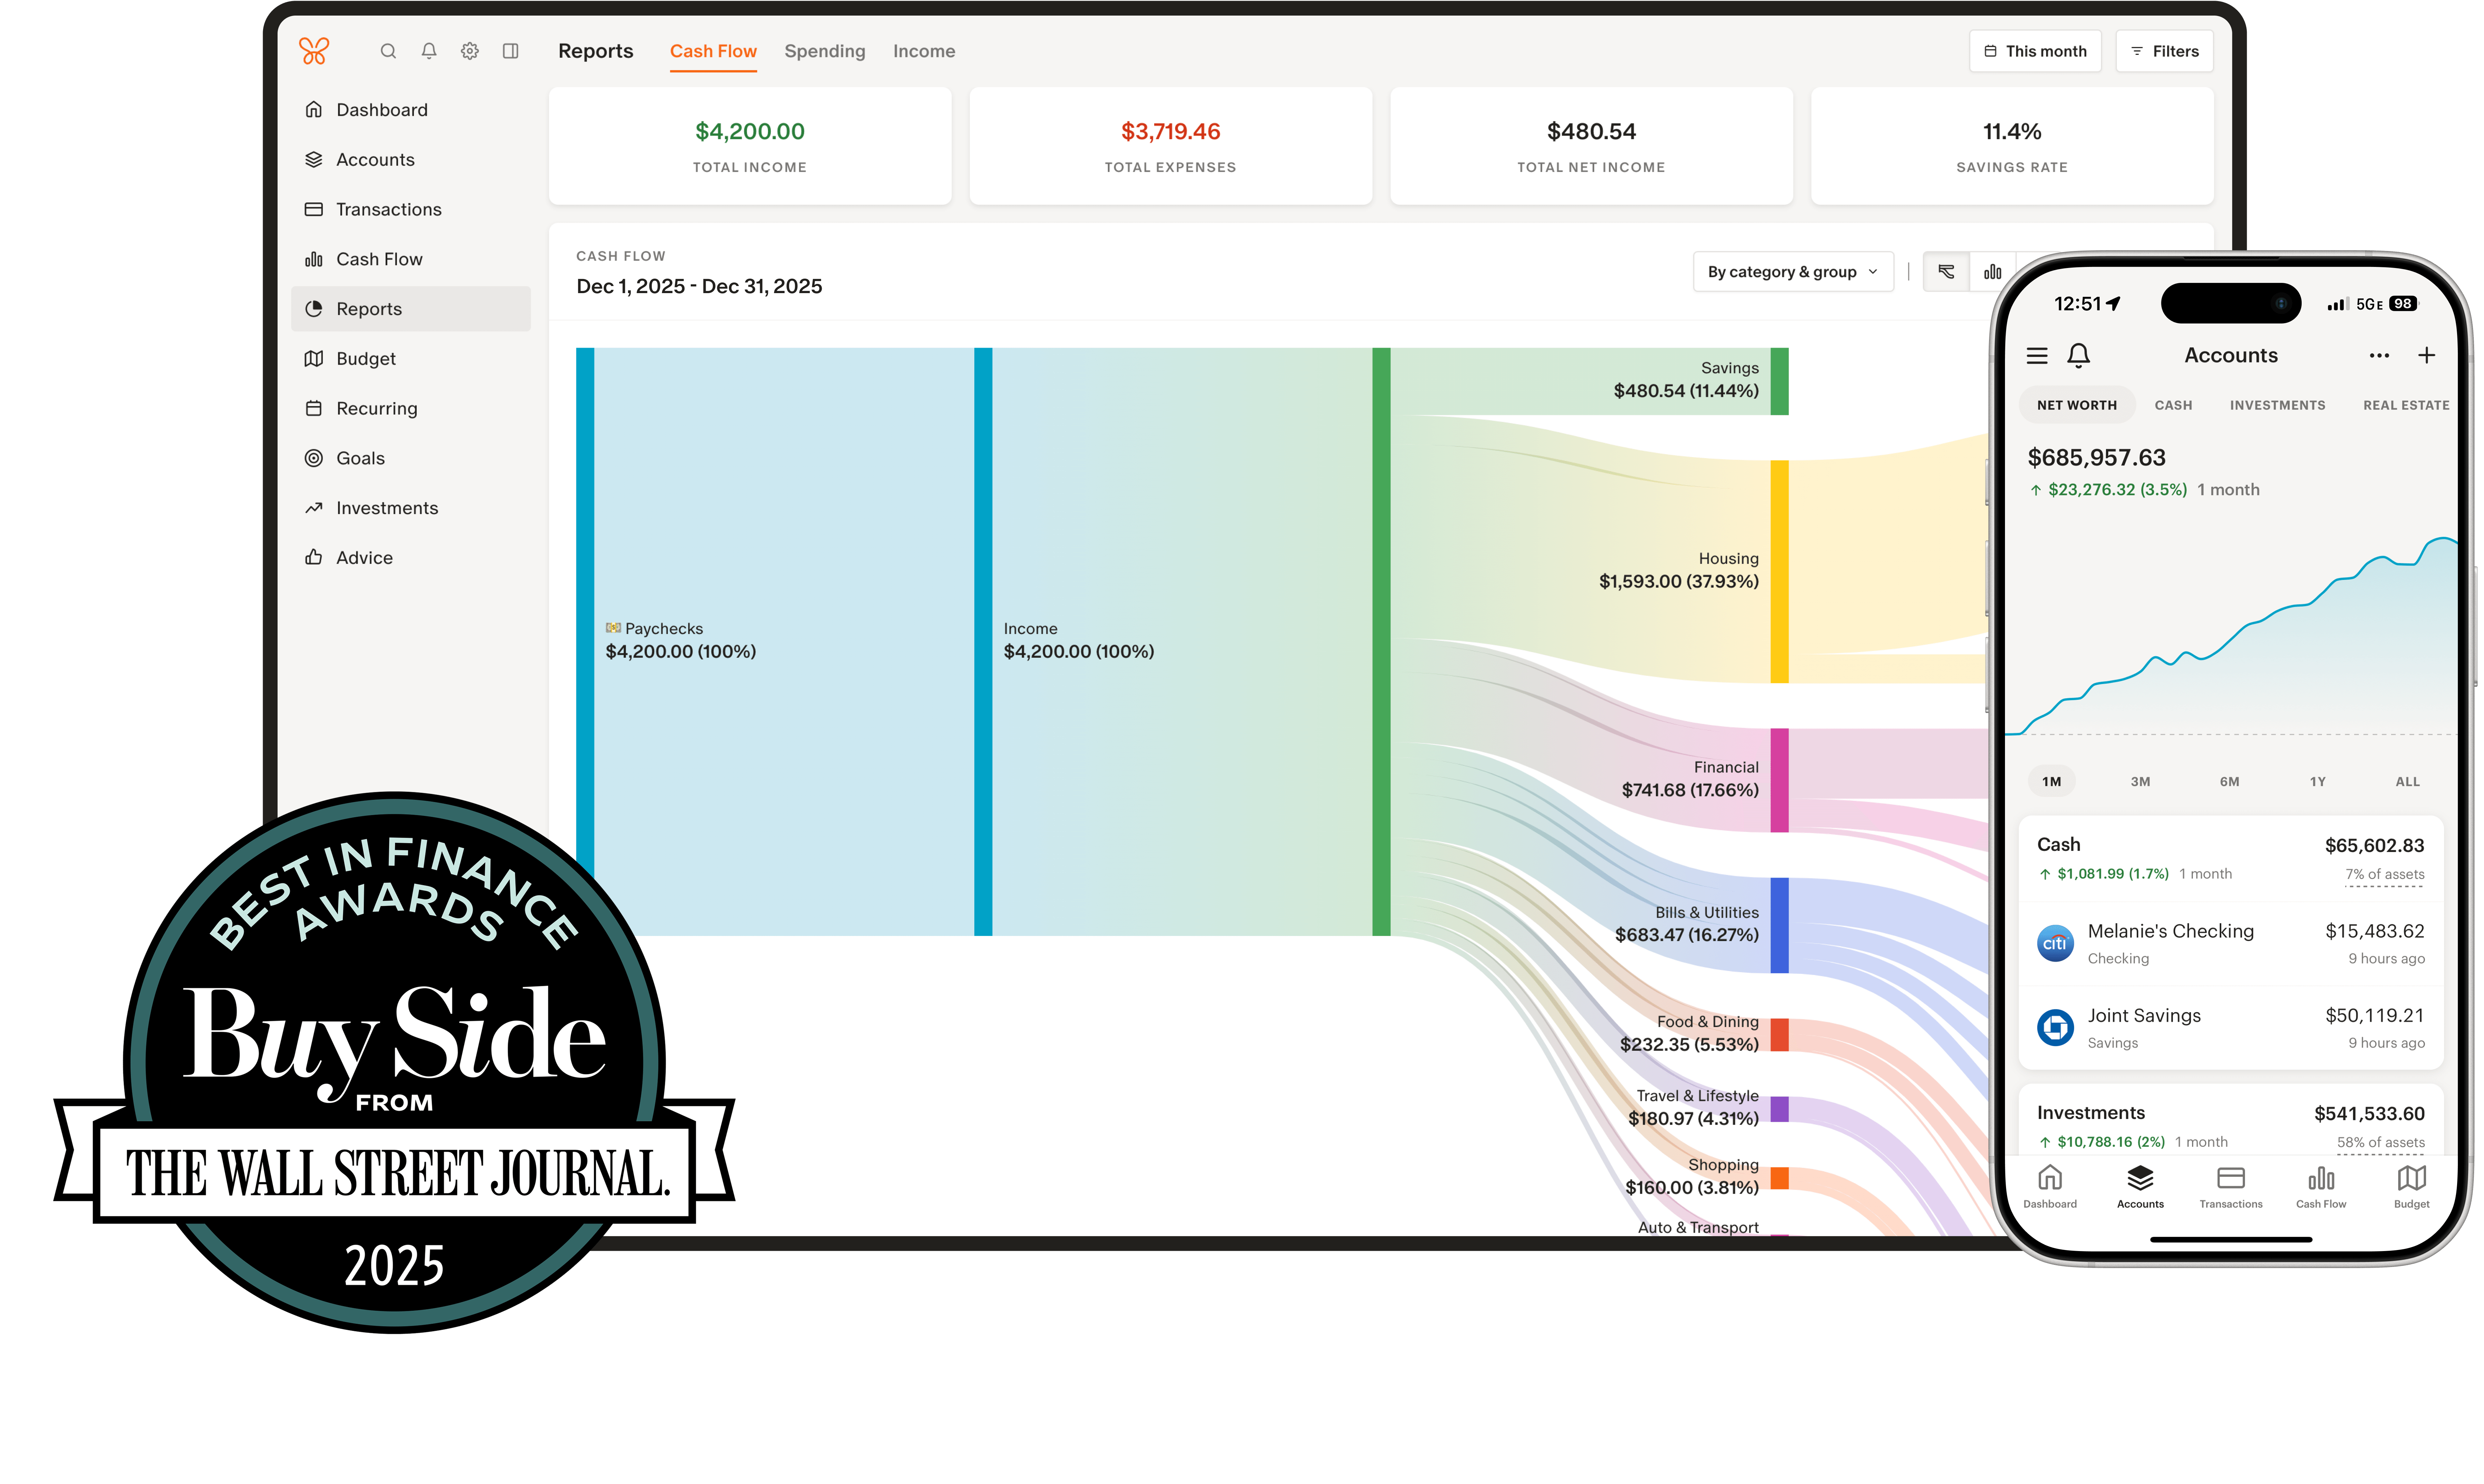The height and width of the screenshot is (1484, 2484).
Task: Go to Investments in the sidebar
Action: 411,508
